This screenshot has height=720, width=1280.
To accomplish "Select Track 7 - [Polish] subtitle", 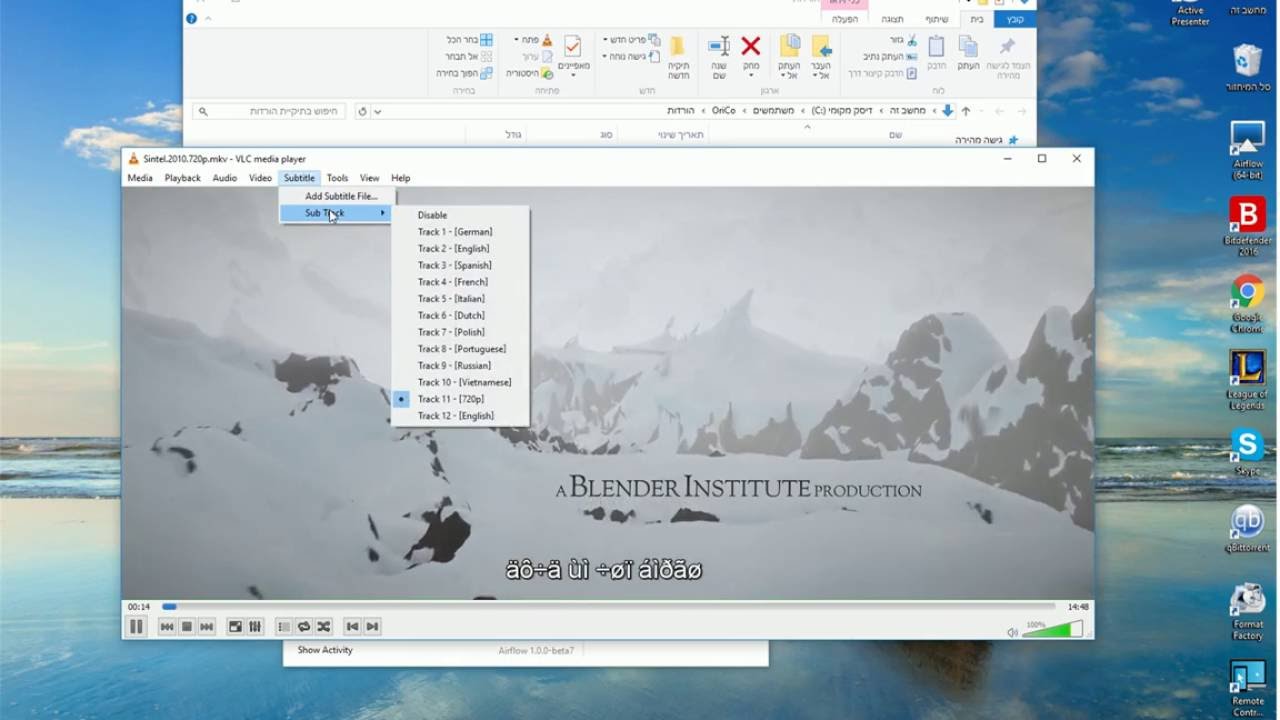I will tap(460, 332).
